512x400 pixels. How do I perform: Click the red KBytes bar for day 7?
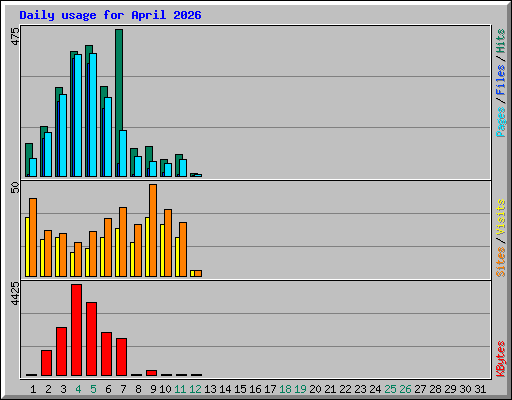(121, 357)
